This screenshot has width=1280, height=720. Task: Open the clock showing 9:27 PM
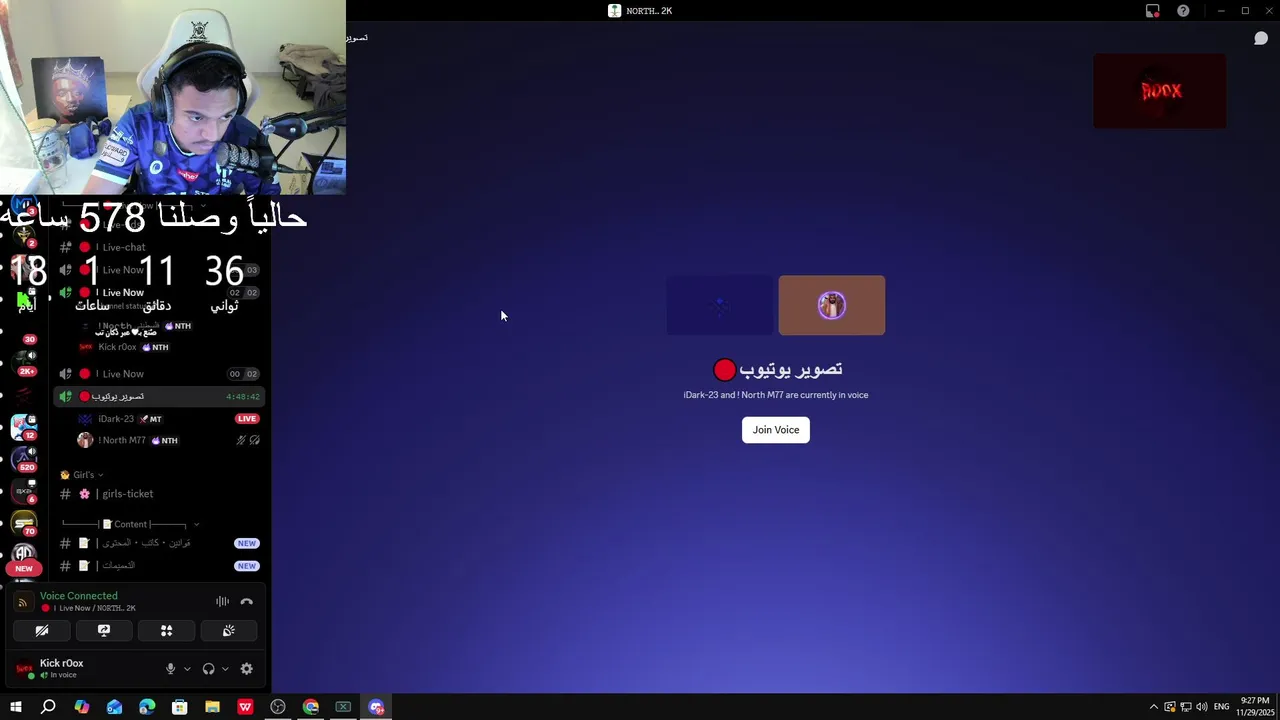pos(1254,707)
